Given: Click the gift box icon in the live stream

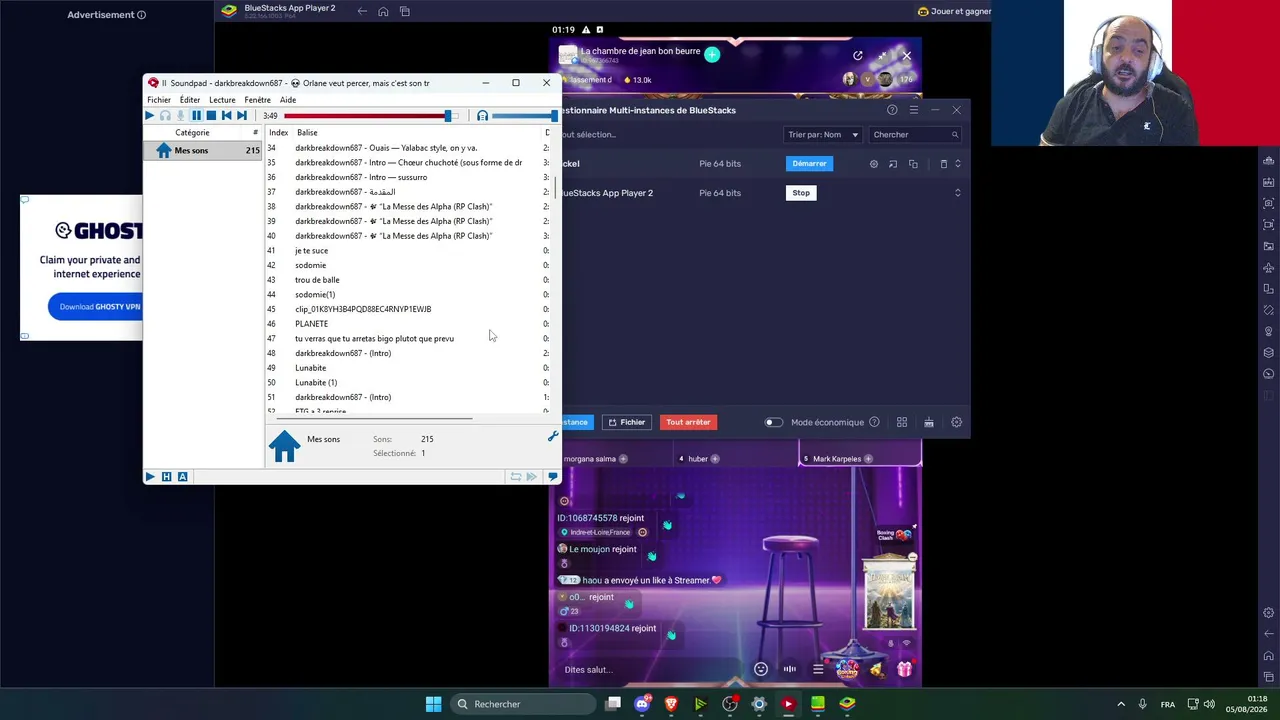Looking at the screenshot, I should point(905,669).
